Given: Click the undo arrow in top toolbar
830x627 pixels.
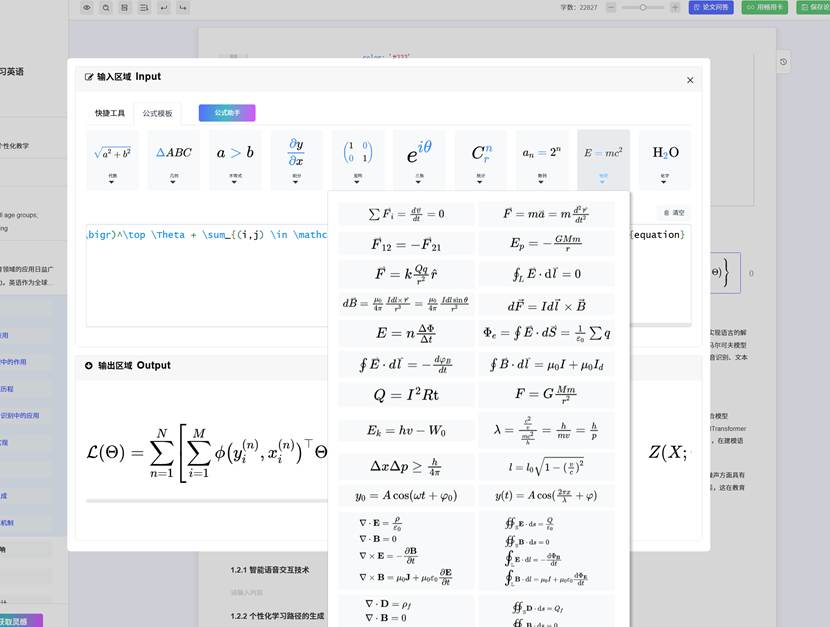Looking at the screenshot, I should click(x=164, y=7).
